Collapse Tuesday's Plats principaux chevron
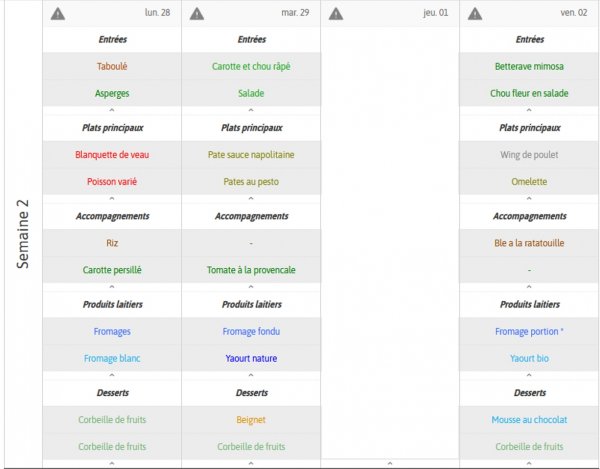Screen dimensions: 600x469 pos(251,199)
